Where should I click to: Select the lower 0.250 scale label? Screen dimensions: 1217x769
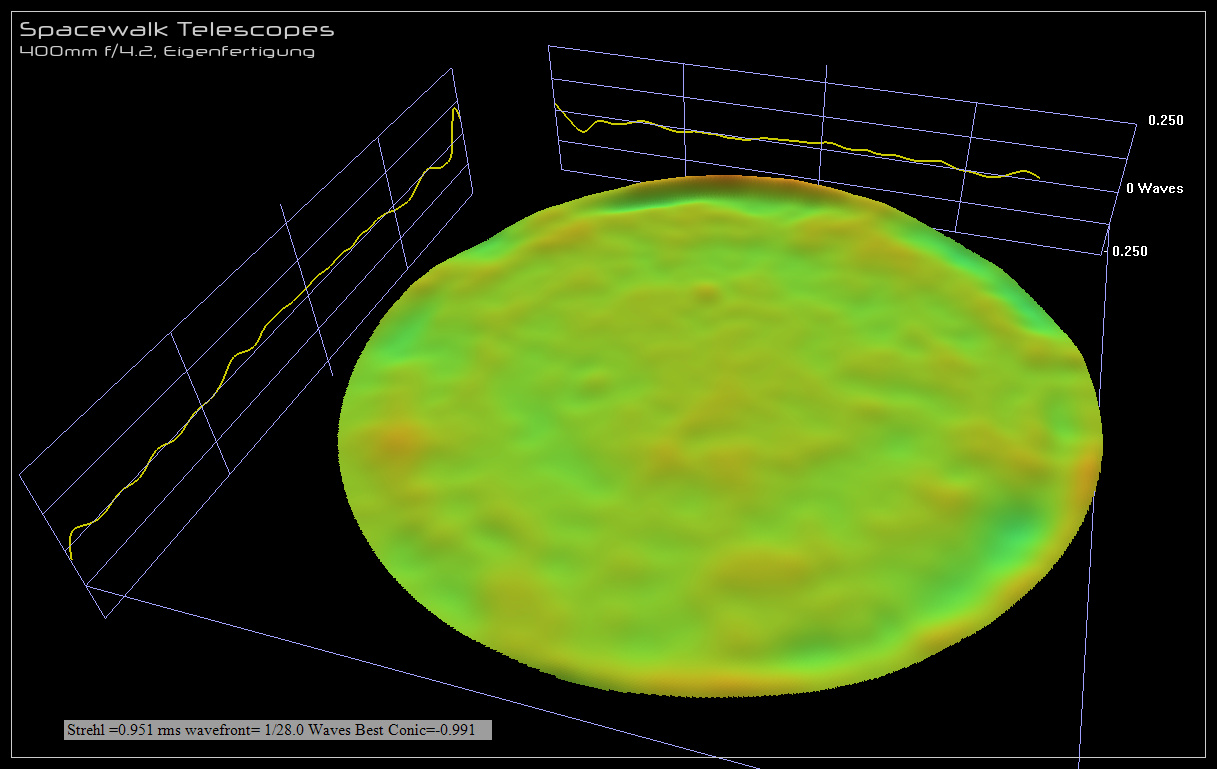click(1129, 251)
